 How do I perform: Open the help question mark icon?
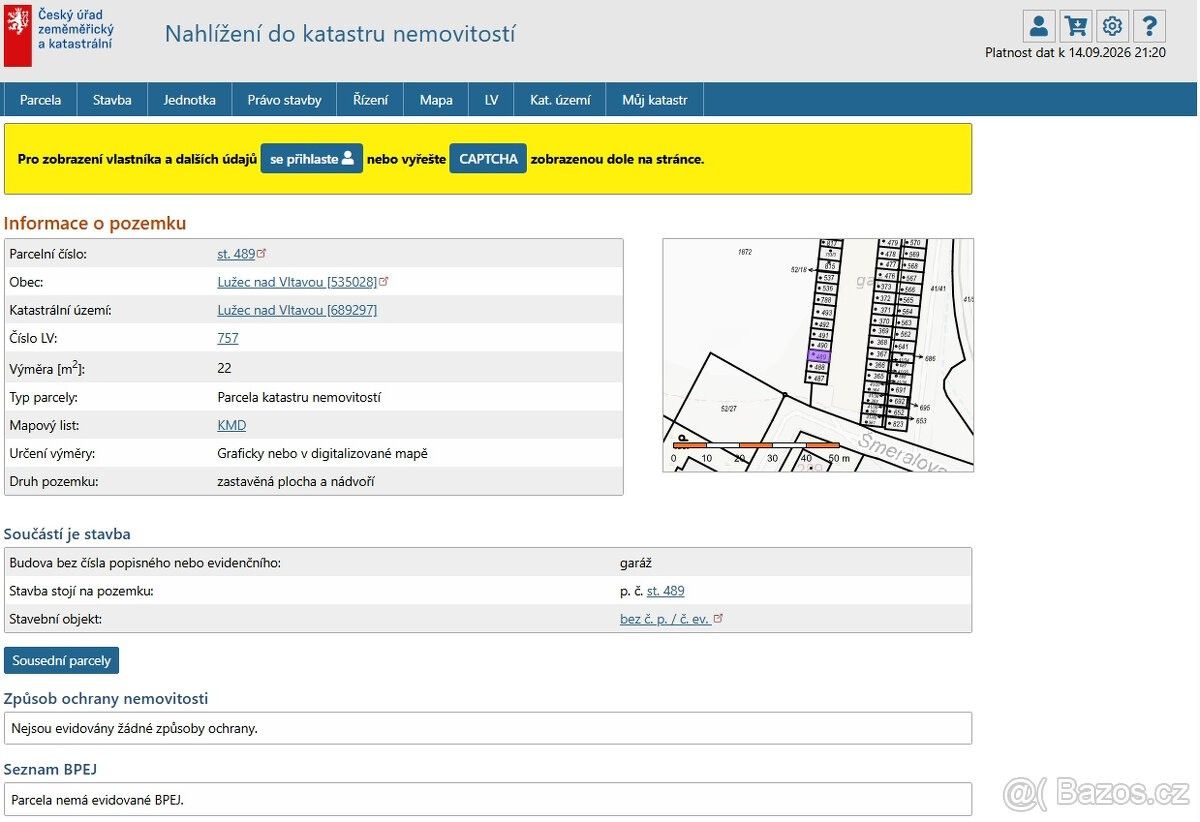[1149, 26]
